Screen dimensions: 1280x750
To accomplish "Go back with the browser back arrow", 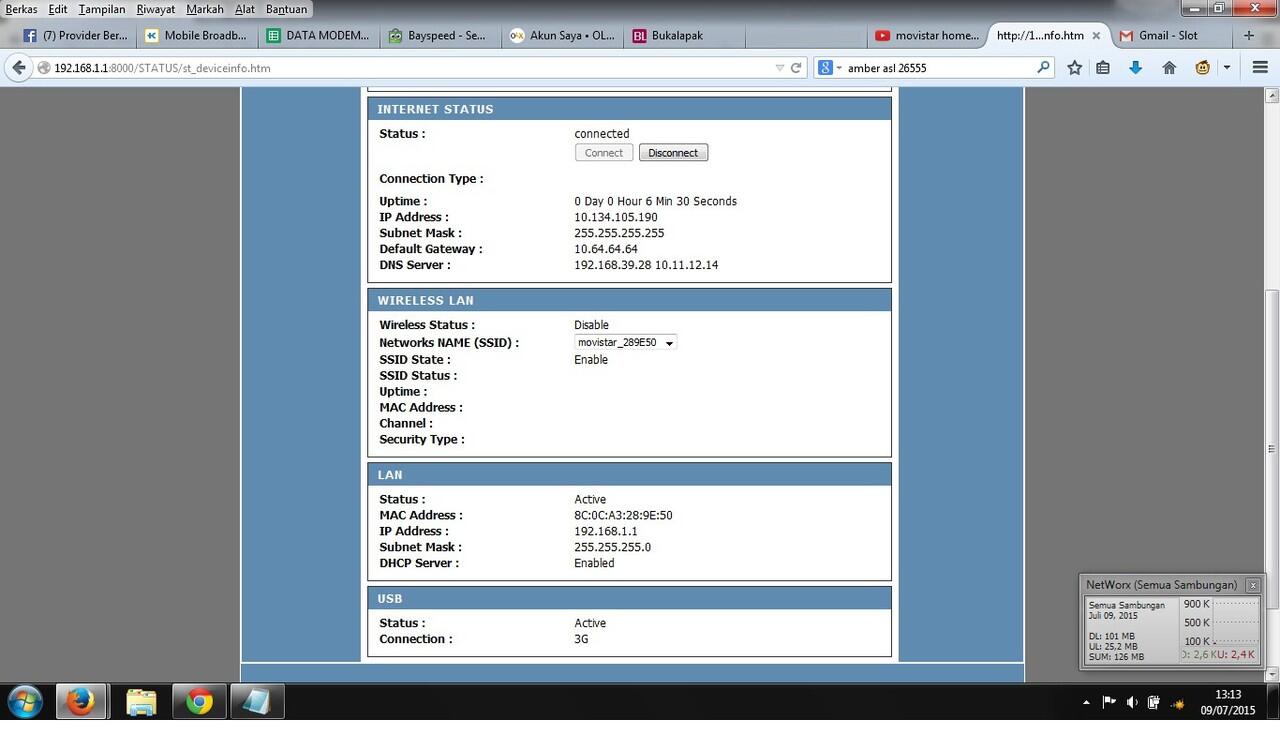I will (x=18, y=68).
